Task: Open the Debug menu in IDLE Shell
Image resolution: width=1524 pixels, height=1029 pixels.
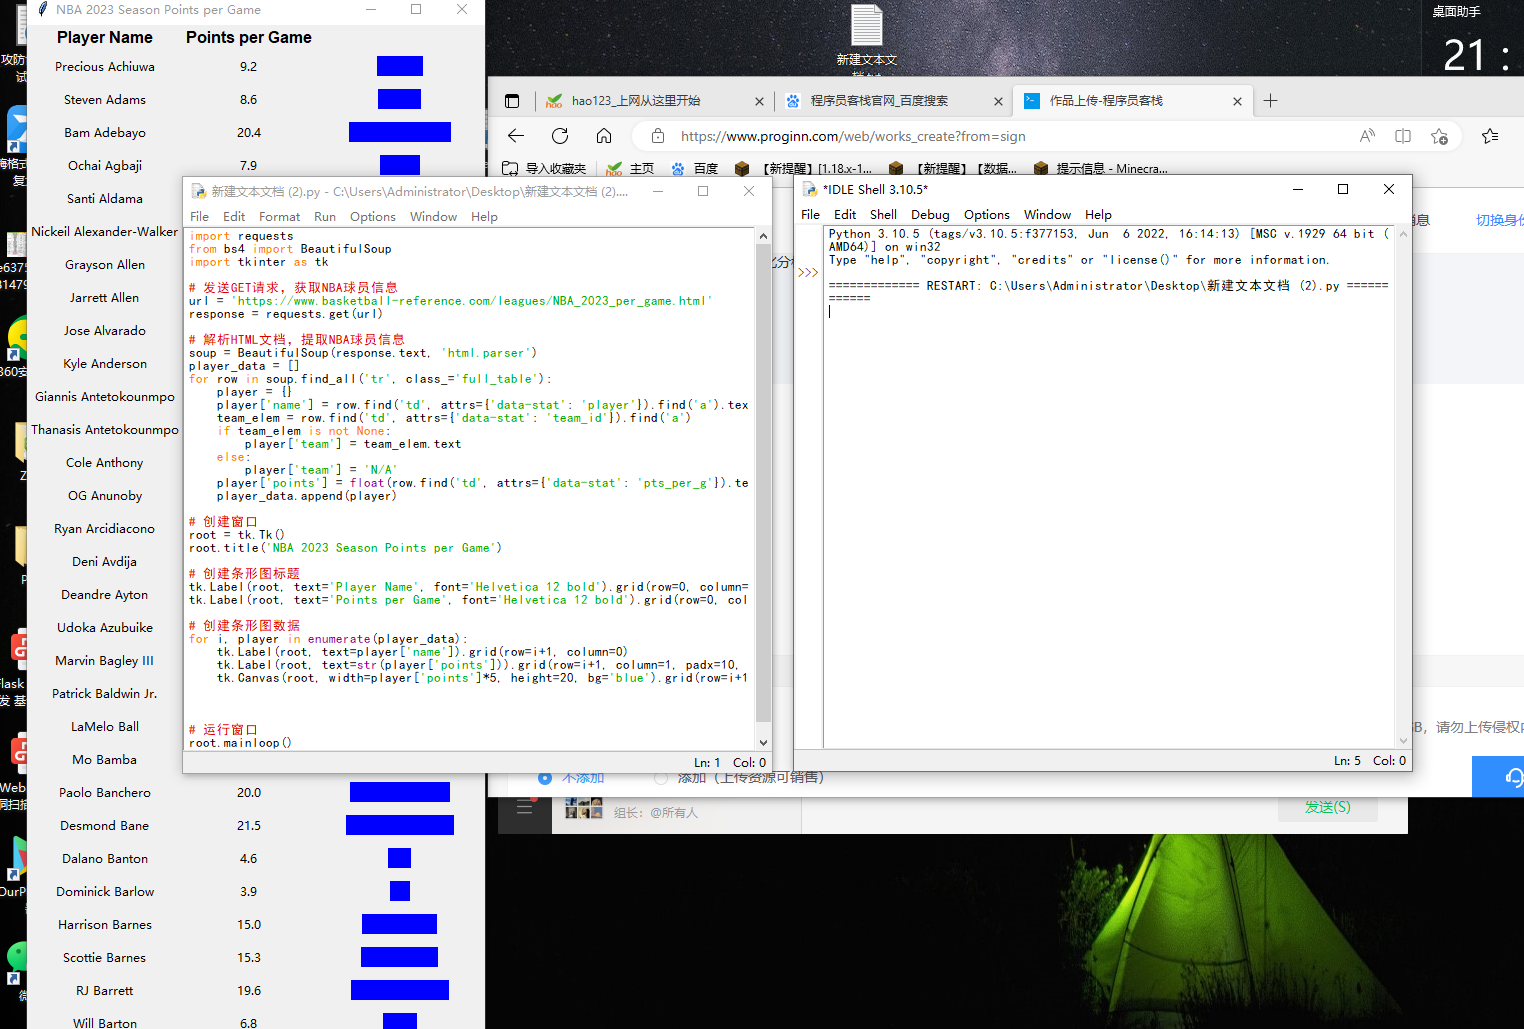Action: pos(930,215)
